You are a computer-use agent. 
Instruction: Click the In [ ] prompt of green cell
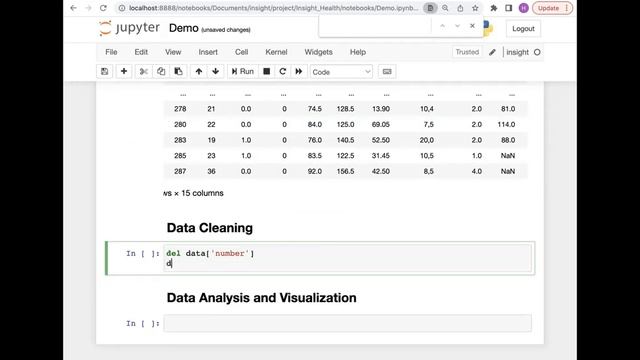[142, 253]
